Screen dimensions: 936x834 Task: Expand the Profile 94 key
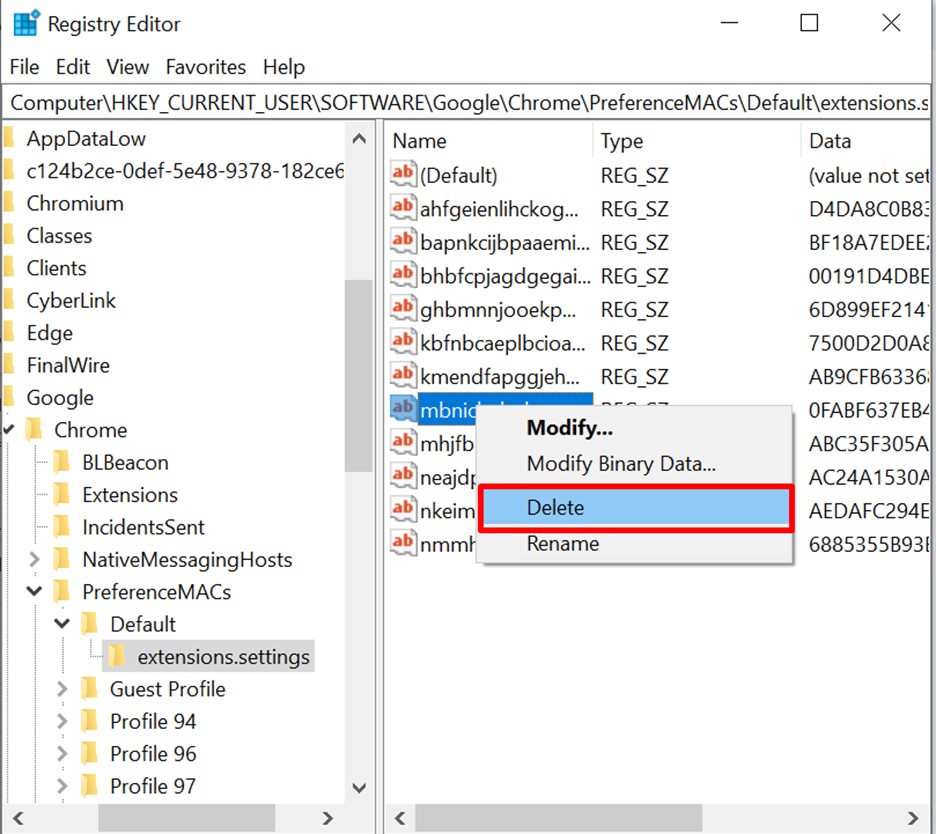[62, 721]
